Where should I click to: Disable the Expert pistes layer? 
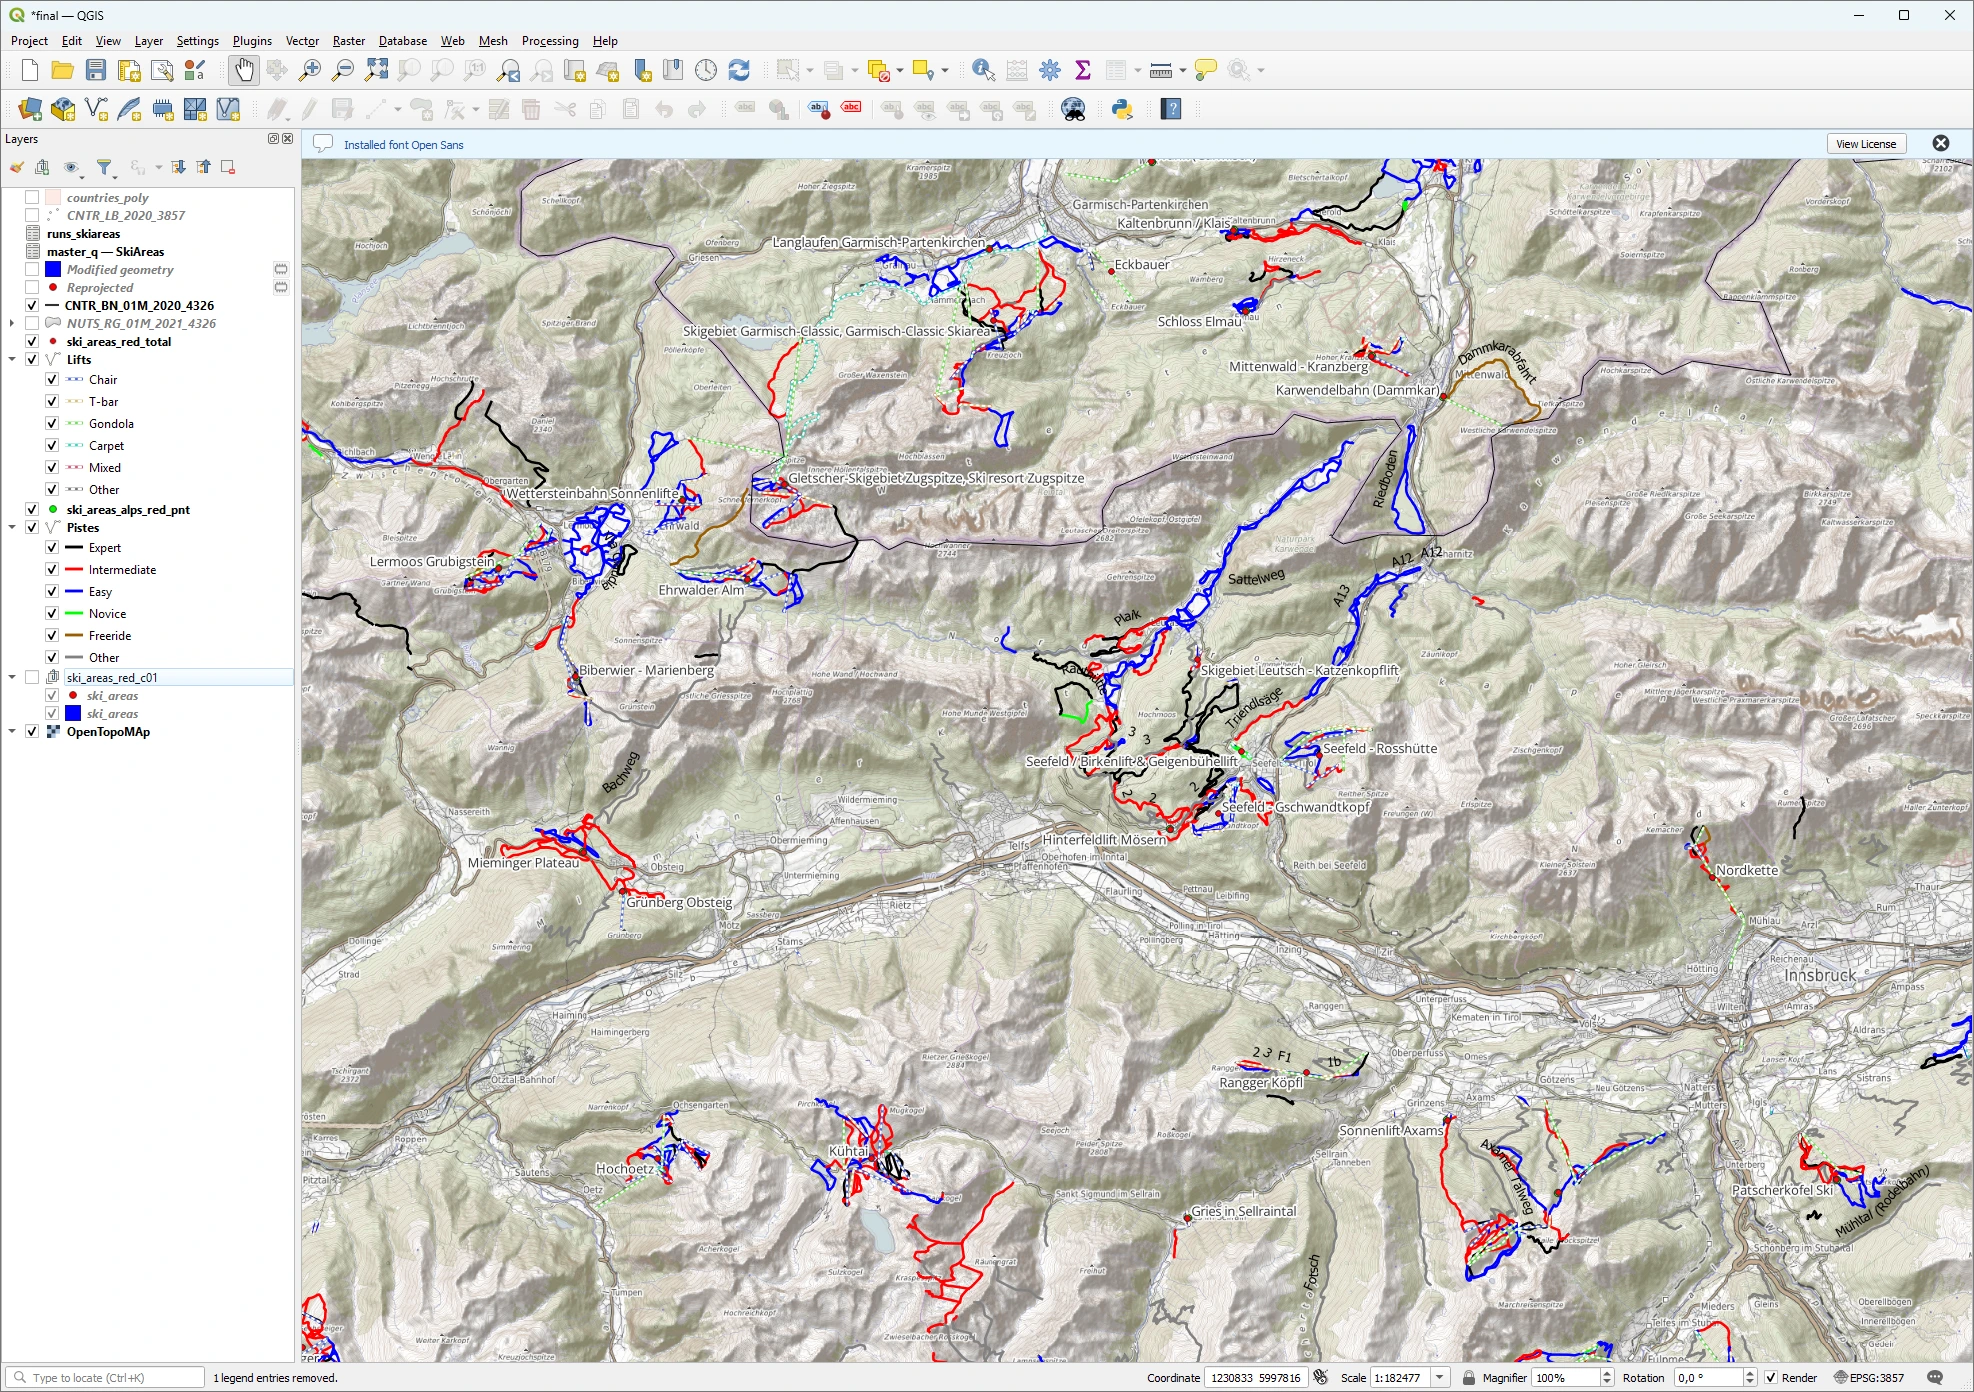click(51, 547)
